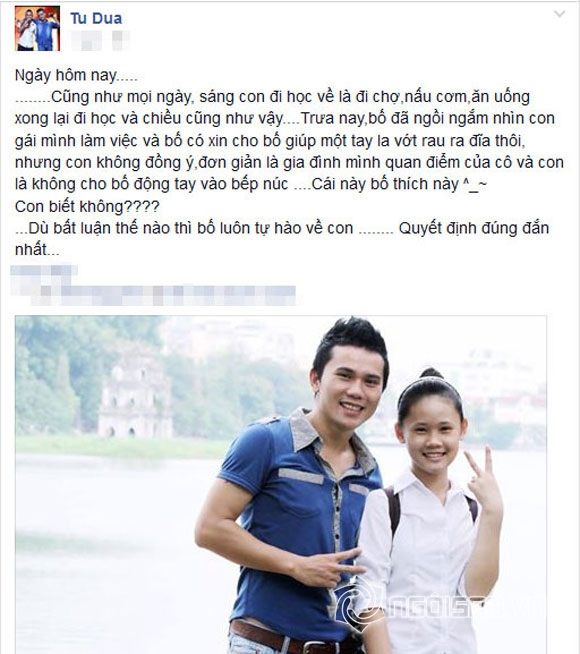Click the blurred privacy icon beside the timestamp
Viewport: 580px width, 654px height.
(121, 41)
